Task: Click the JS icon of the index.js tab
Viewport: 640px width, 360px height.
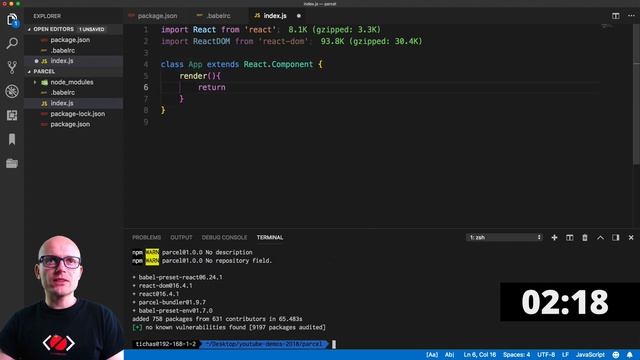Action: pos(257,16)
